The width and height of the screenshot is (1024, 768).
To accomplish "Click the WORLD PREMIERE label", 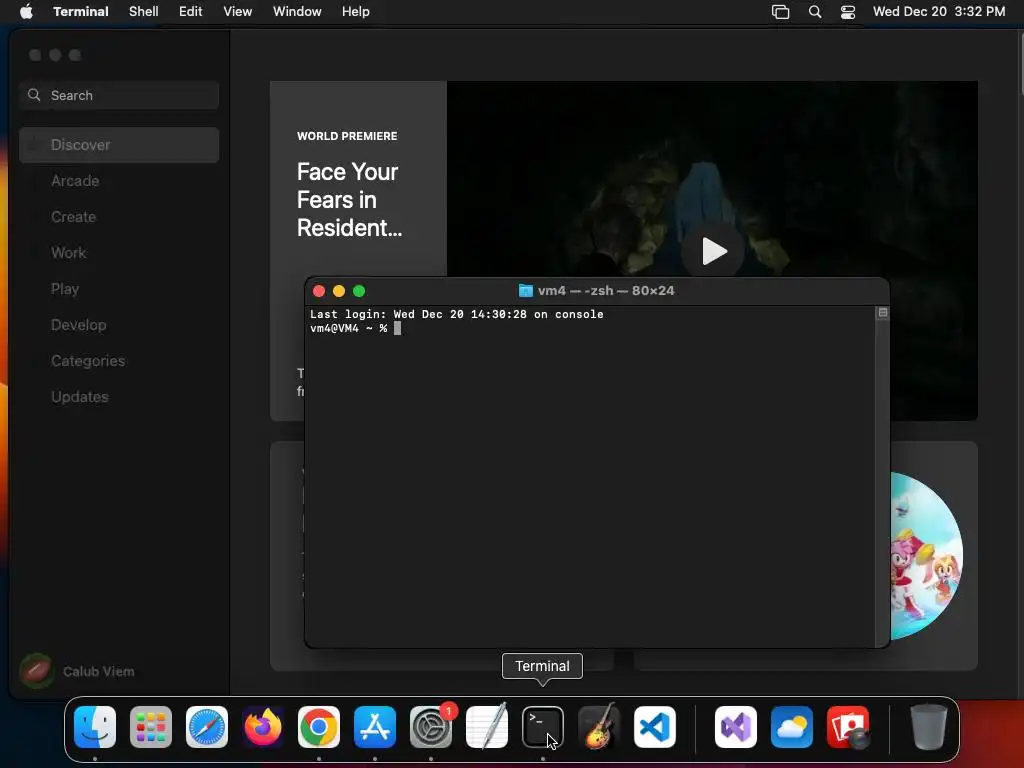I will (x=347, y=136).
